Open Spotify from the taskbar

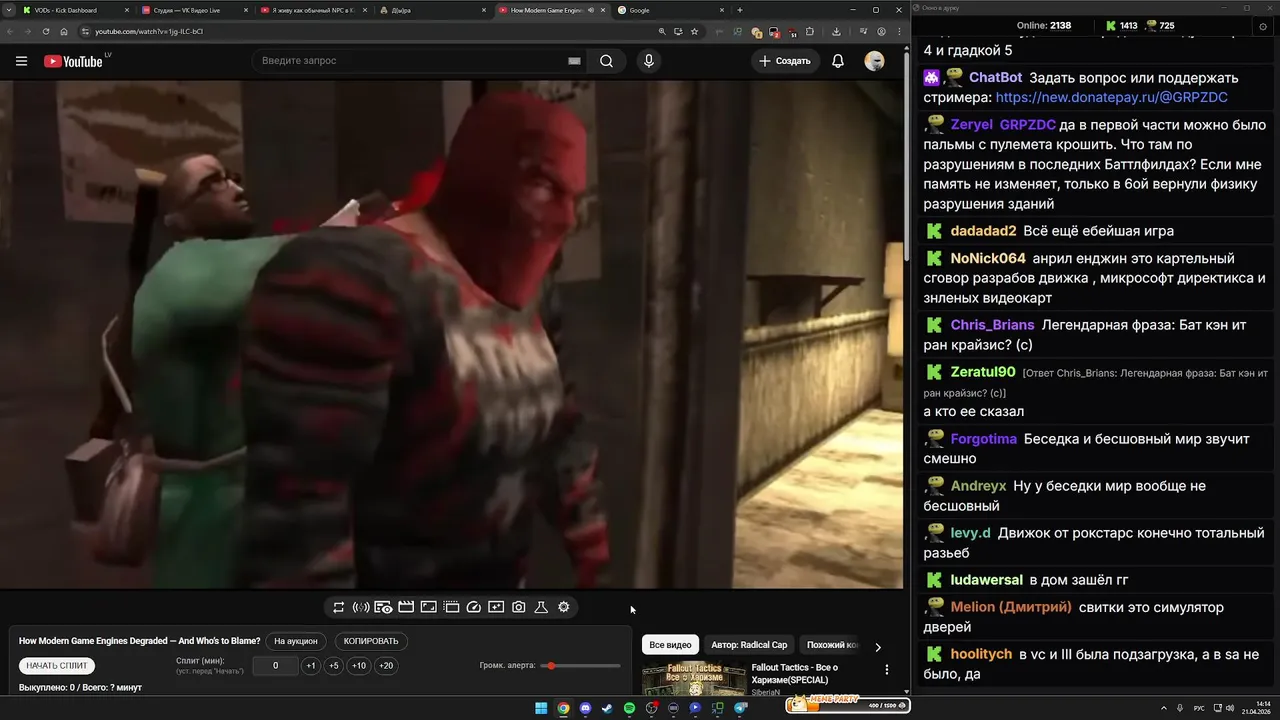(x=629, y=708)
